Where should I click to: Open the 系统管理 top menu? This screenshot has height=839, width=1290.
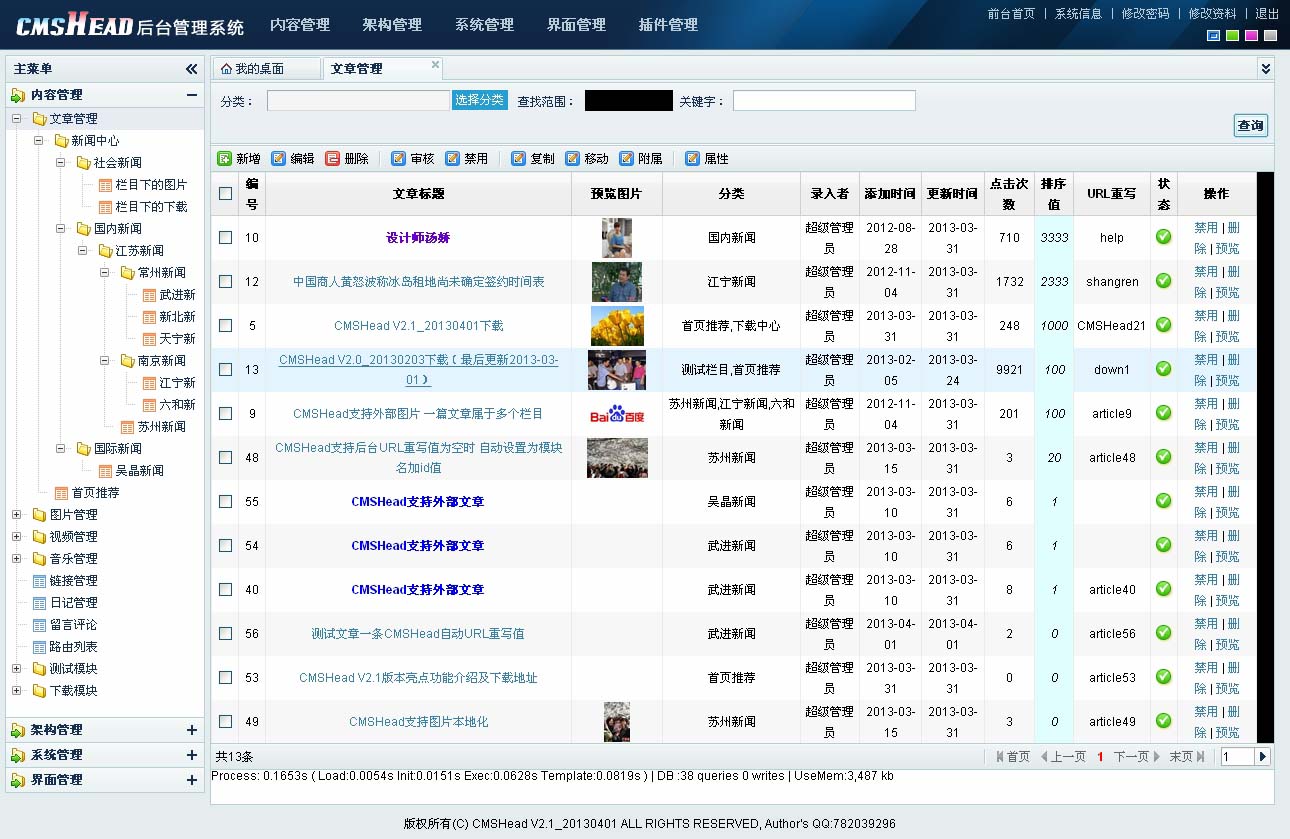[x=484, y=25]
